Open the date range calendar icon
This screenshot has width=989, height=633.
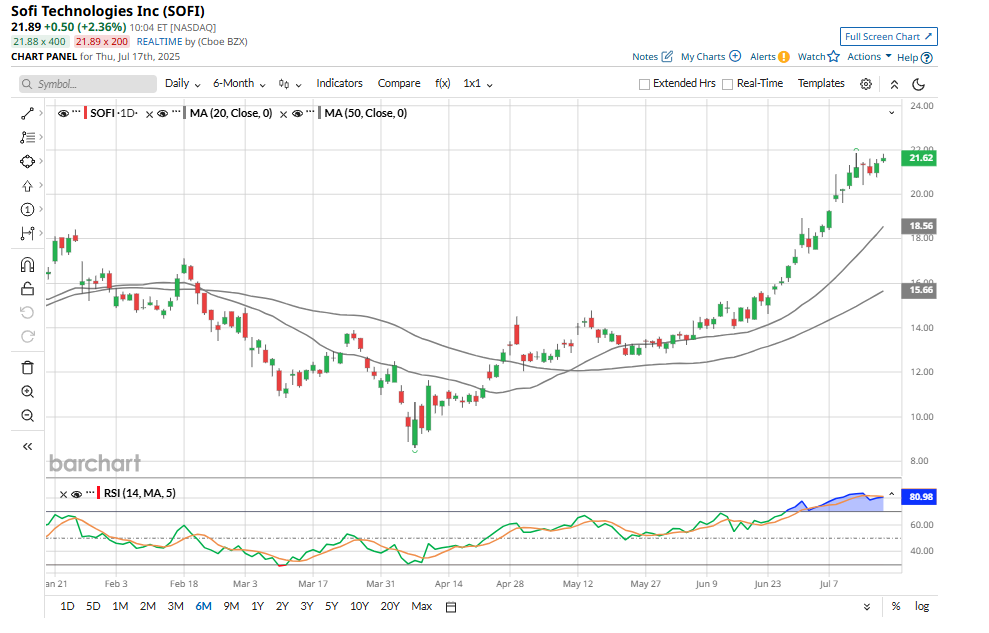pos(450,607)
